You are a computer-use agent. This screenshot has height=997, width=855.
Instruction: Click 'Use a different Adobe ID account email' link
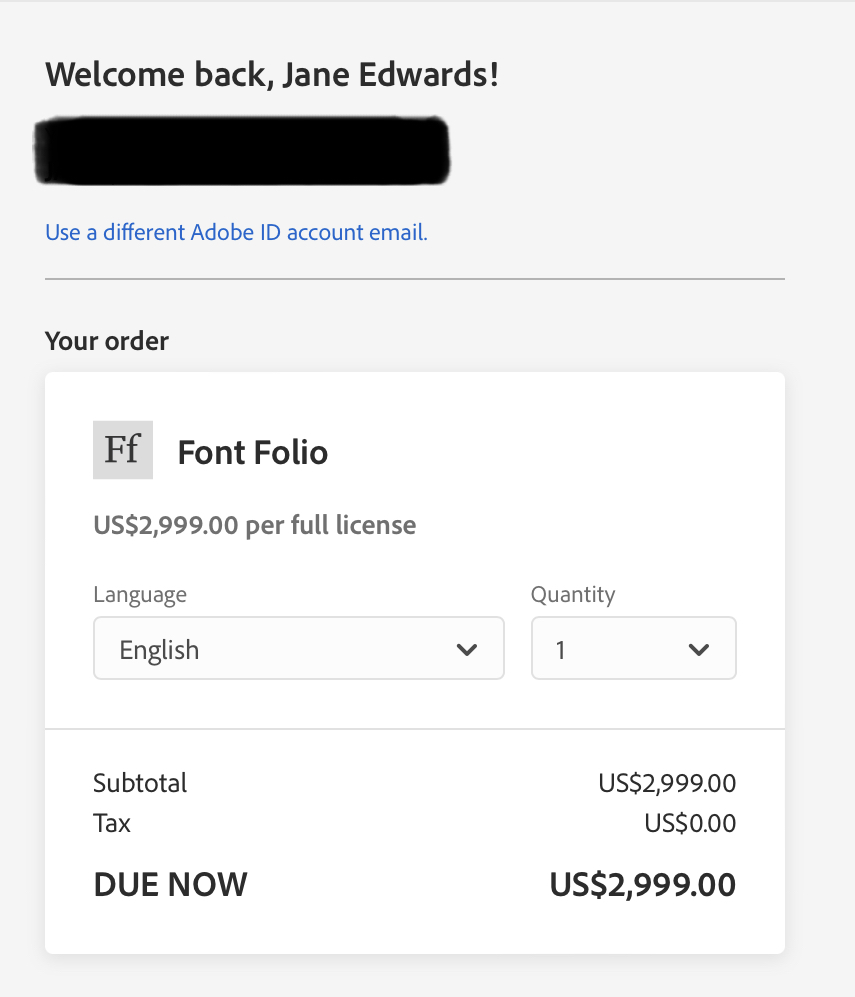click(236, 233)
